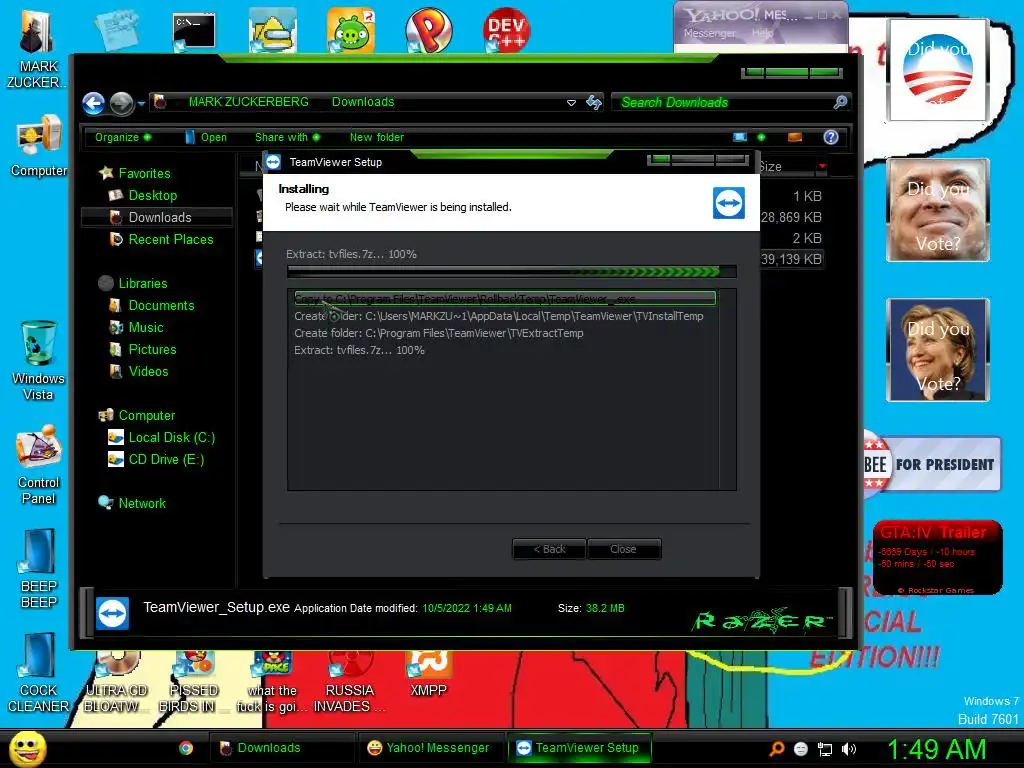
Task: Open Documents library
Action: click(x=152, y=306)
